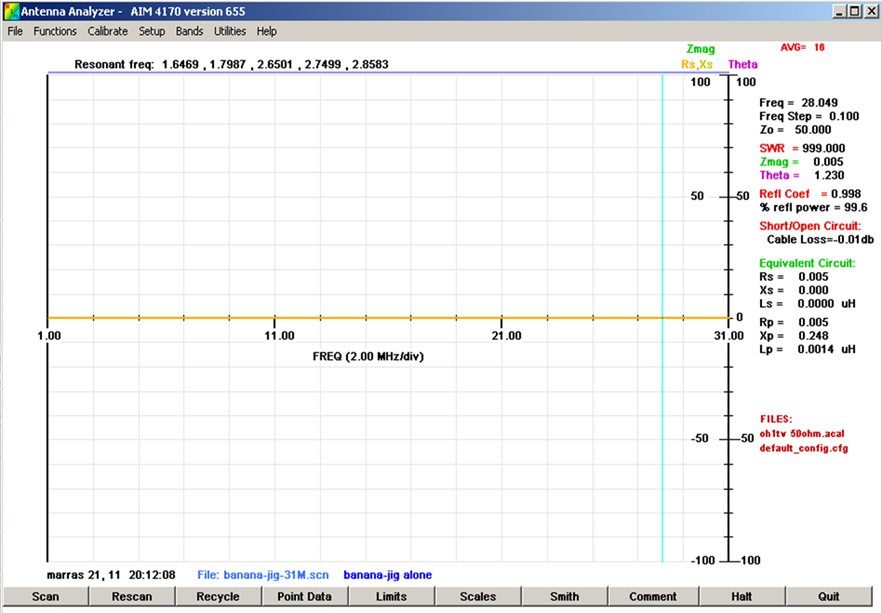Add a Comment to scan
This screenshot has width=882, height=613.
point(652,597)
